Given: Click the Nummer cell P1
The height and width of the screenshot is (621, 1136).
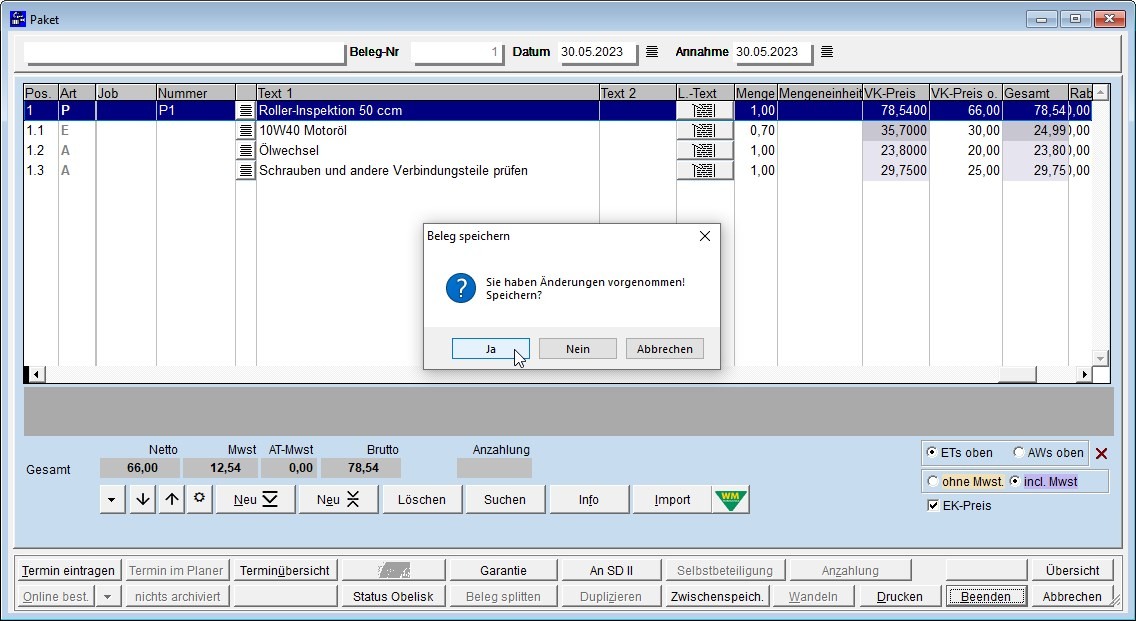Looking at the screenshot, I should 196,111.
